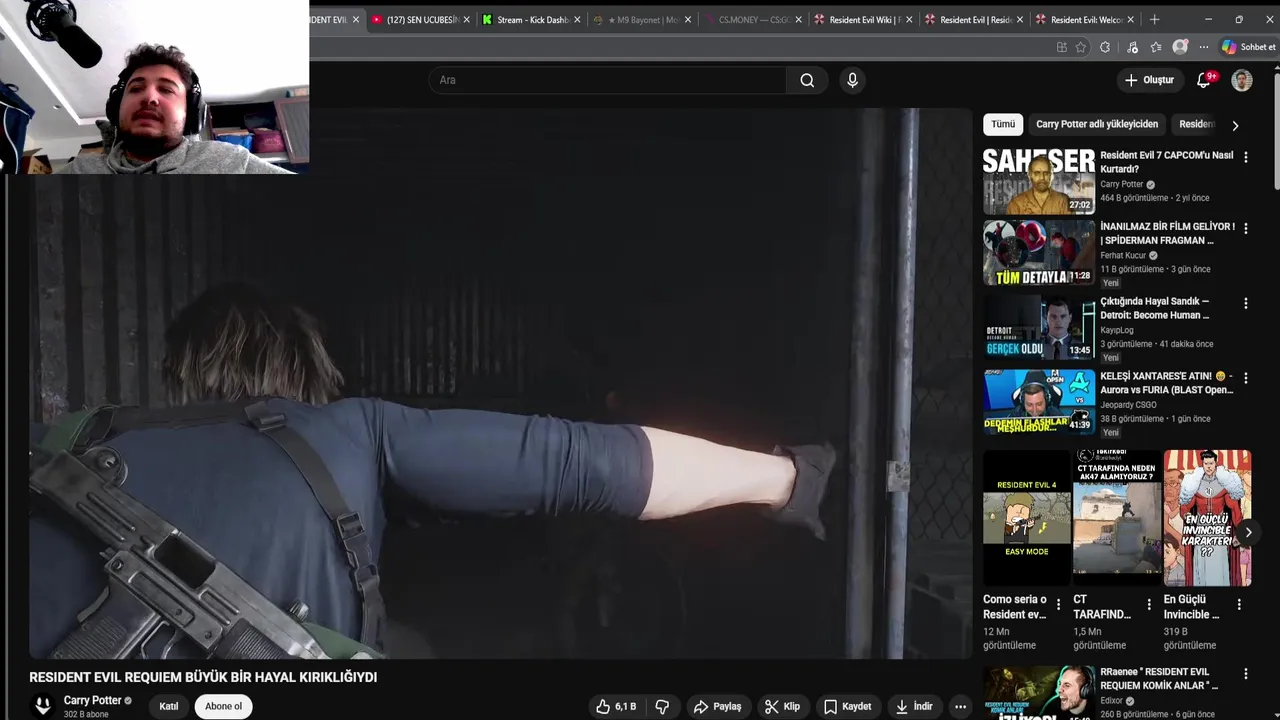Click Ferhat Kucur channel name
The height and width of the screenshot is (720, 1280).
[x=1121, y=255]
